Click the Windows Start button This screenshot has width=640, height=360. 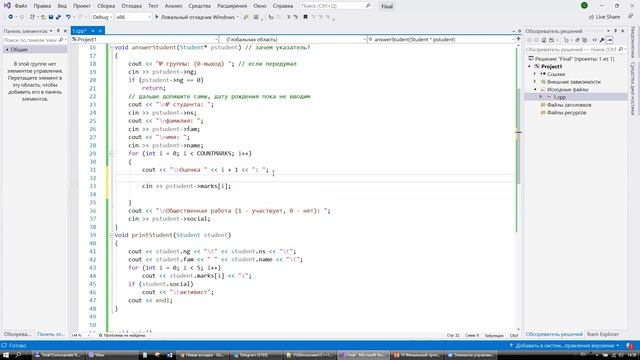click(6, 355)
